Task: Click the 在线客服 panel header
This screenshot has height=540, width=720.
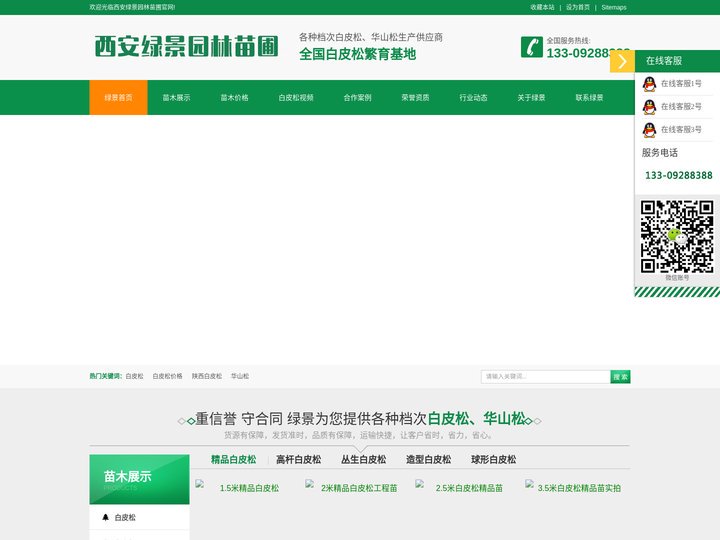Action: tap(677, 61)
